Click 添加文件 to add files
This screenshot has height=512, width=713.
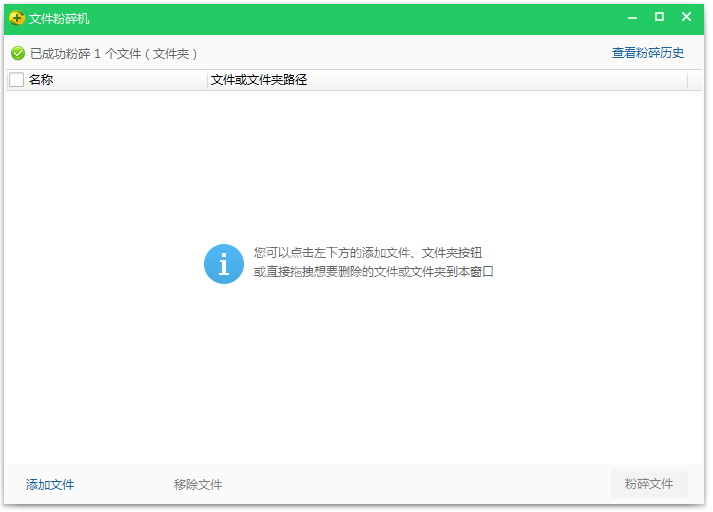pyautogui.click(x=50, y=484)
